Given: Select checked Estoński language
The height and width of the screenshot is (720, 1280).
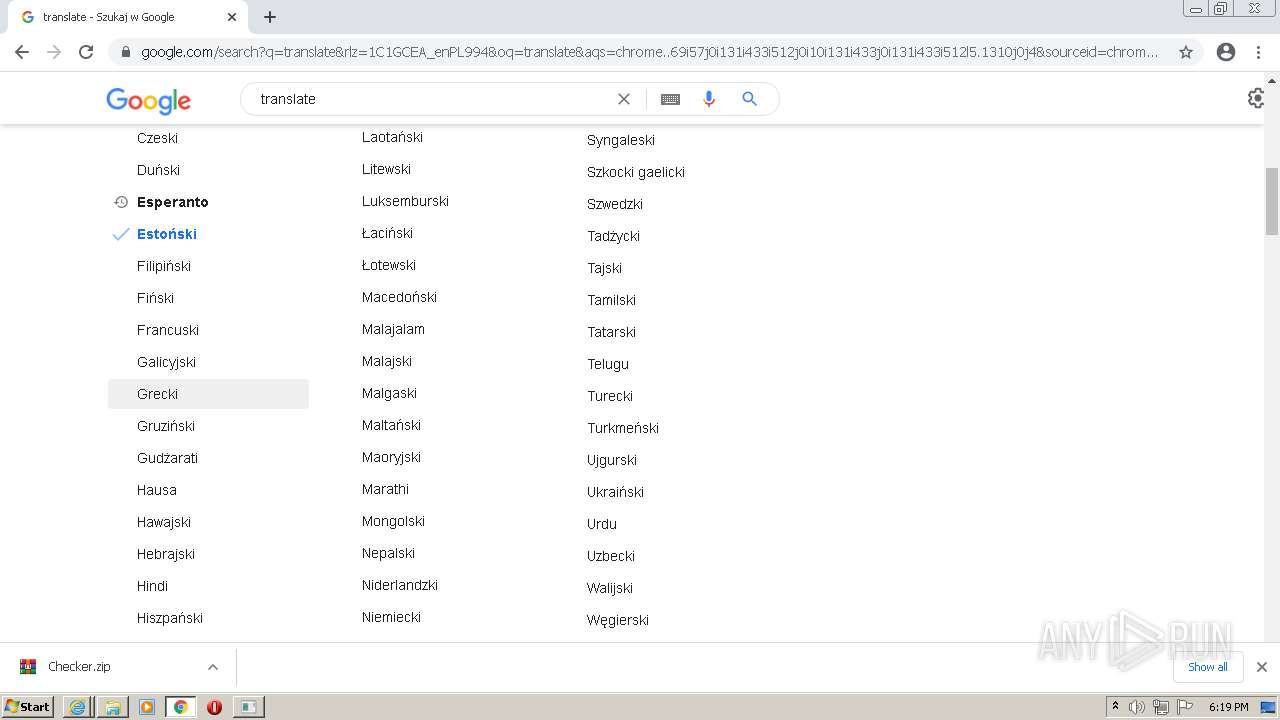Looking at the screenshot, I should pos(166,234).
